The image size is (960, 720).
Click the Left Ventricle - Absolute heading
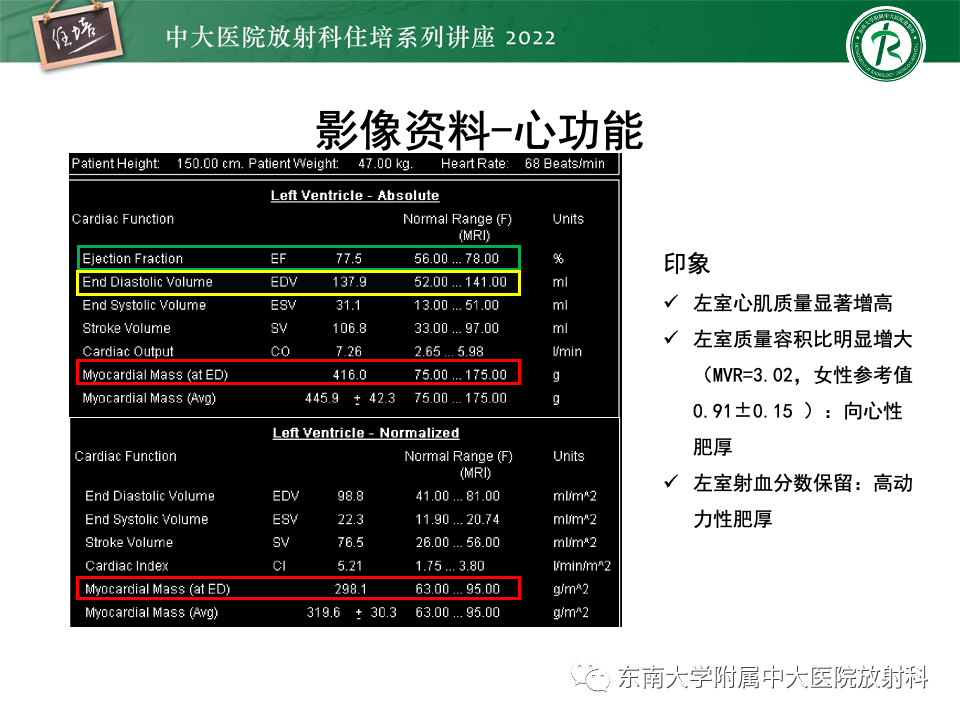(x=355, y=195)
